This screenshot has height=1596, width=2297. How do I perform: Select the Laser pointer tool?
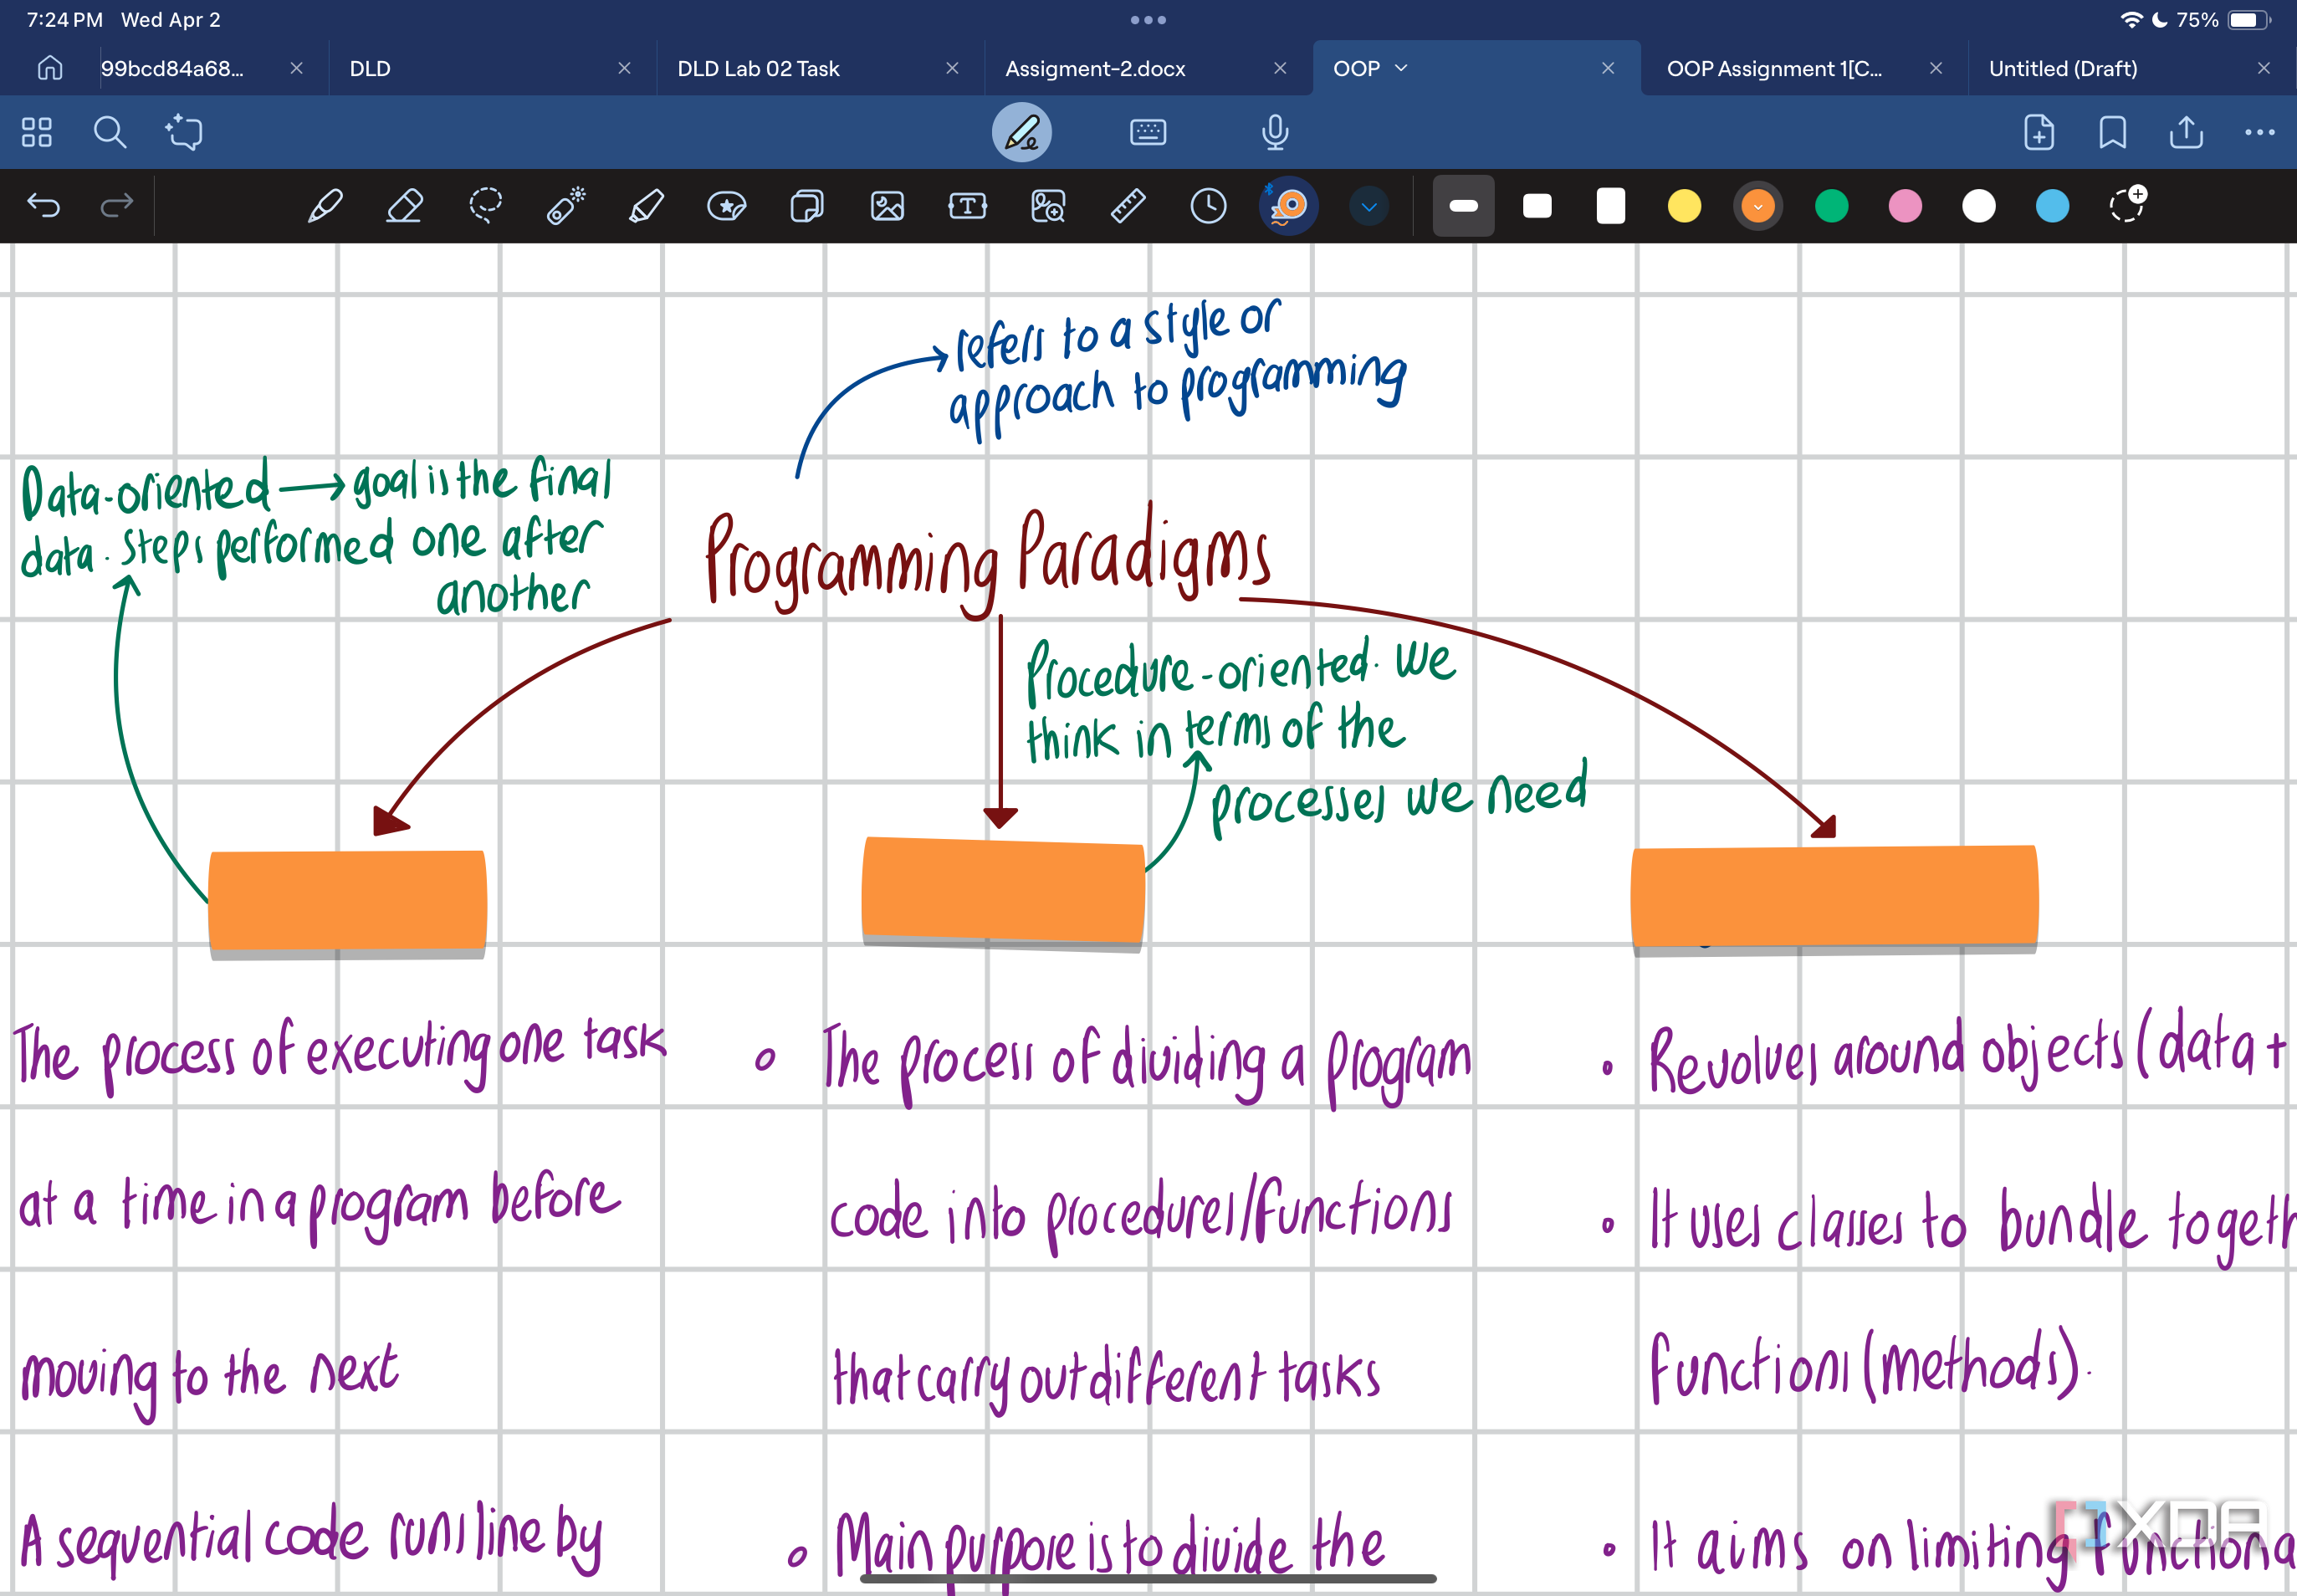[566, 206]
